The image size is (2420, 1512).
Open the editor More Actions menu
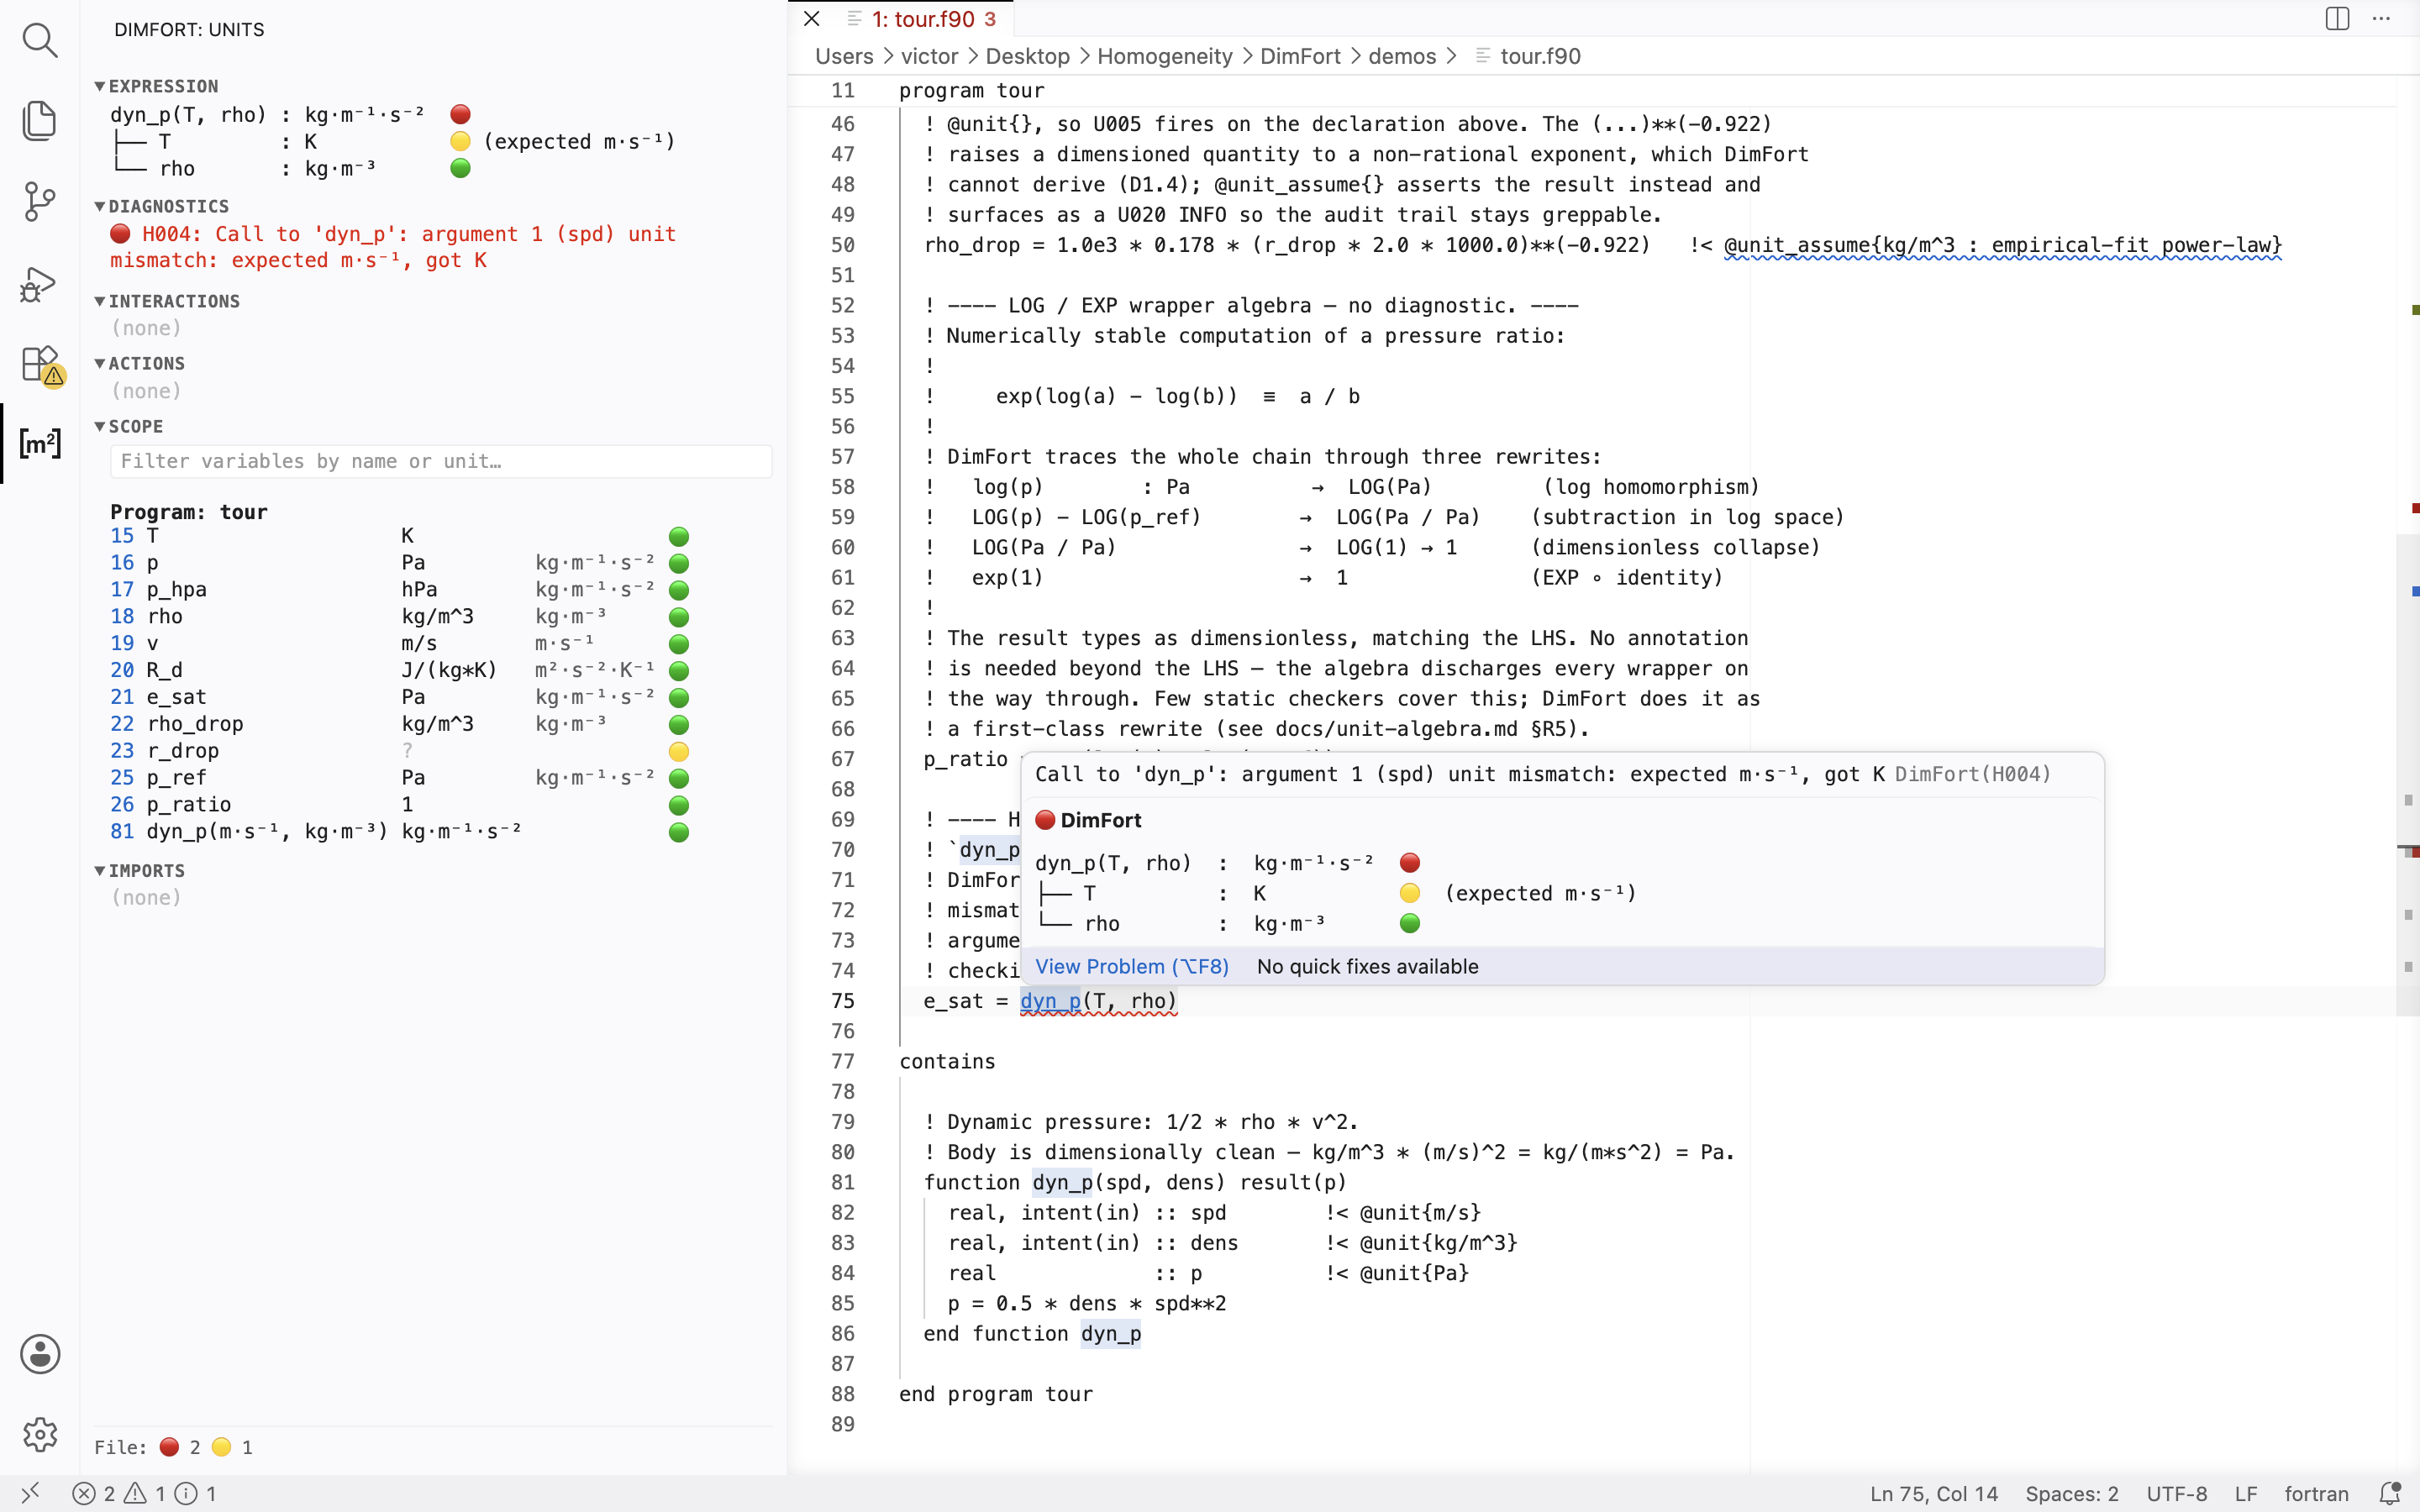[2381, 19]
